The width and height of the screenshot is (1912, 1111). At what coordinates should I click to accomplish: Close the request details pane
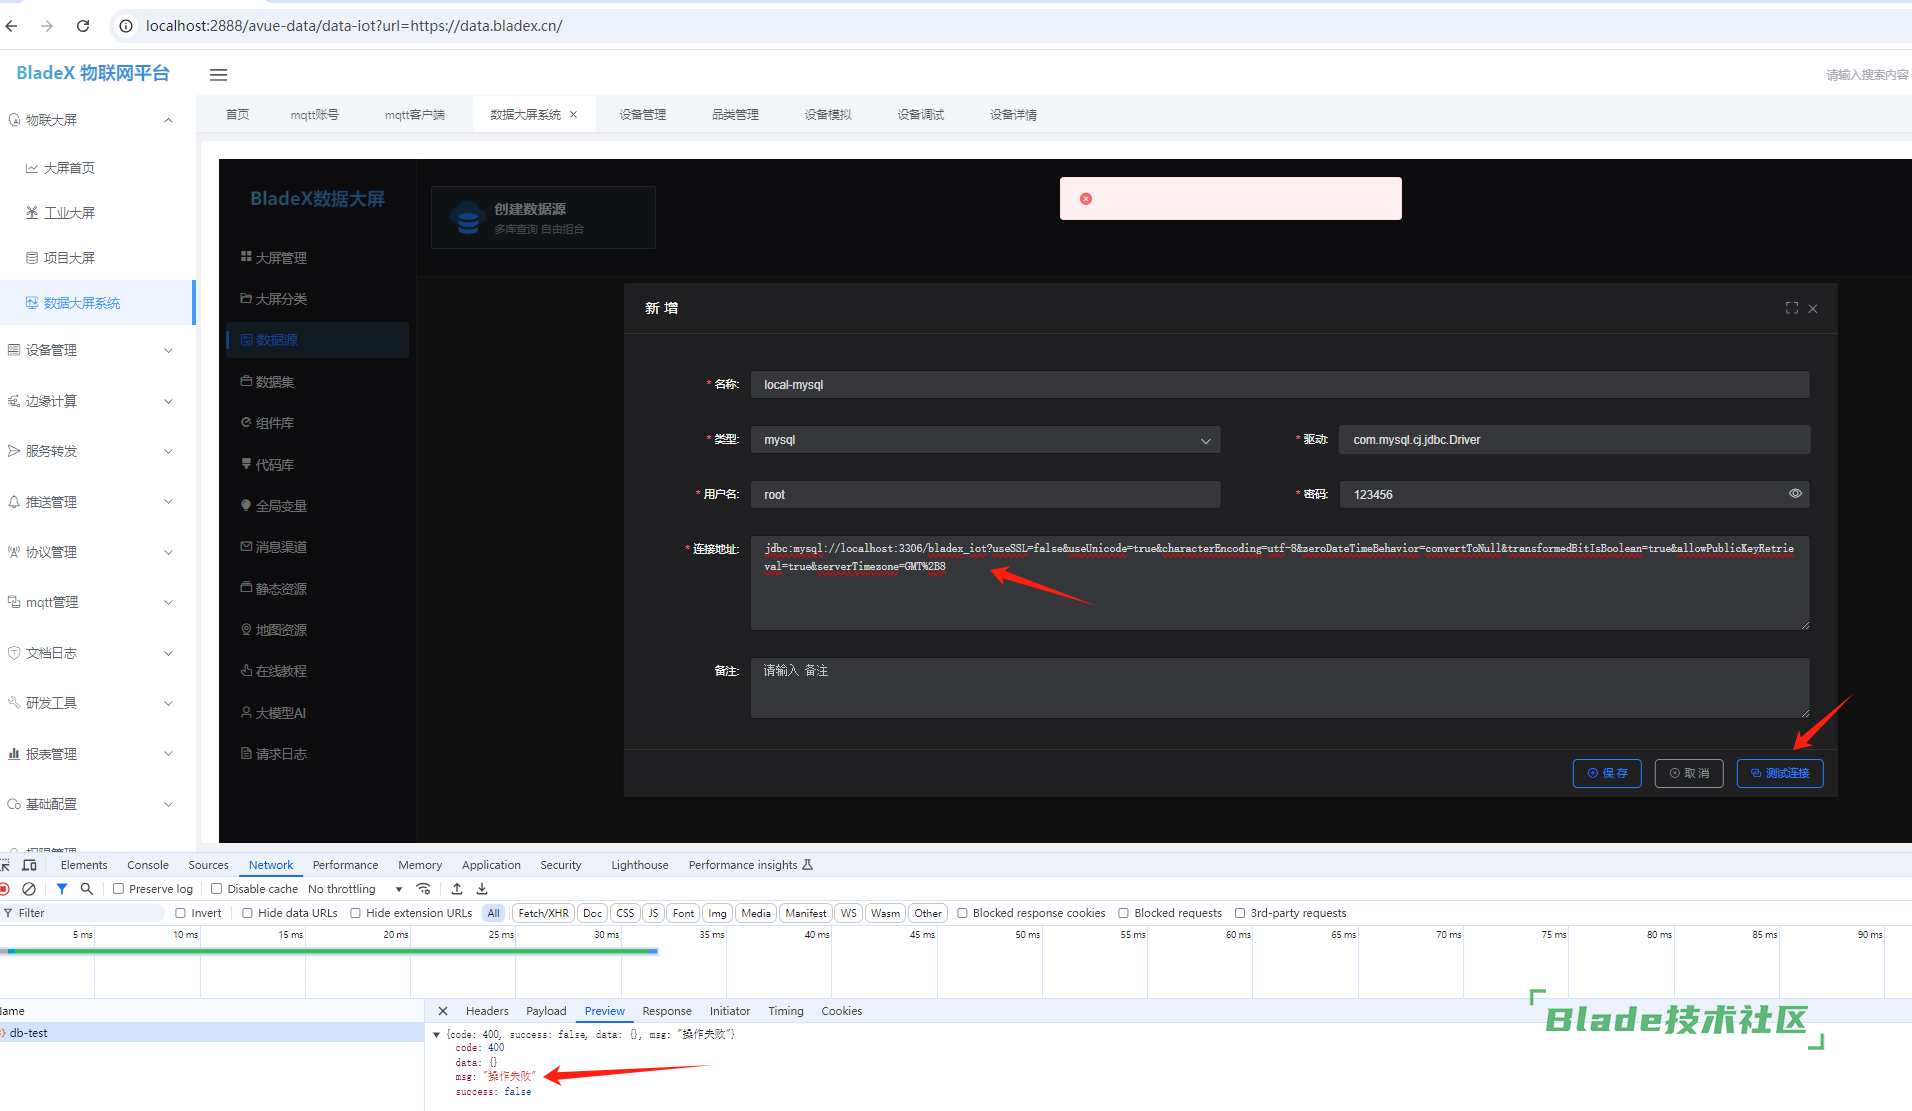point(443,1011)
